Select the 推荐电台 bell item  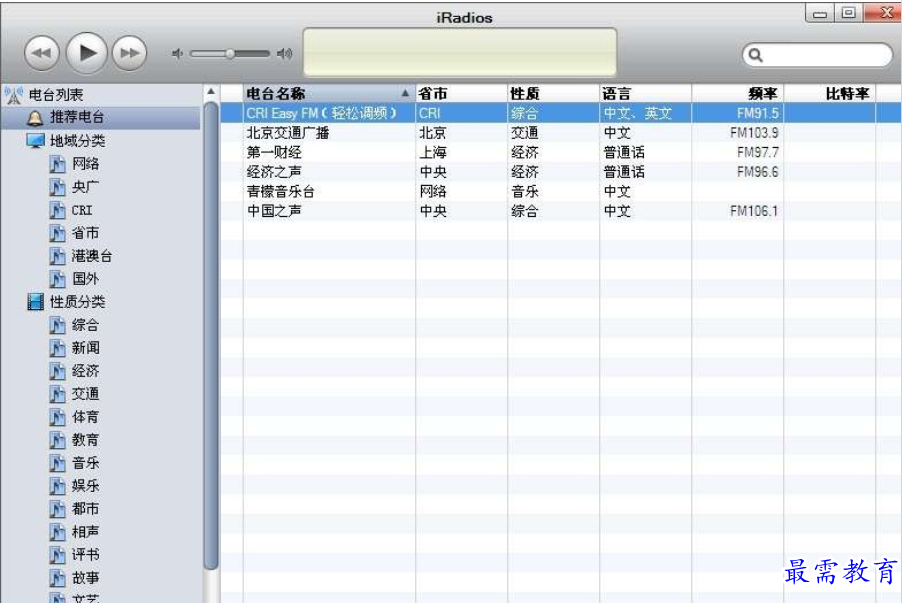77,118
